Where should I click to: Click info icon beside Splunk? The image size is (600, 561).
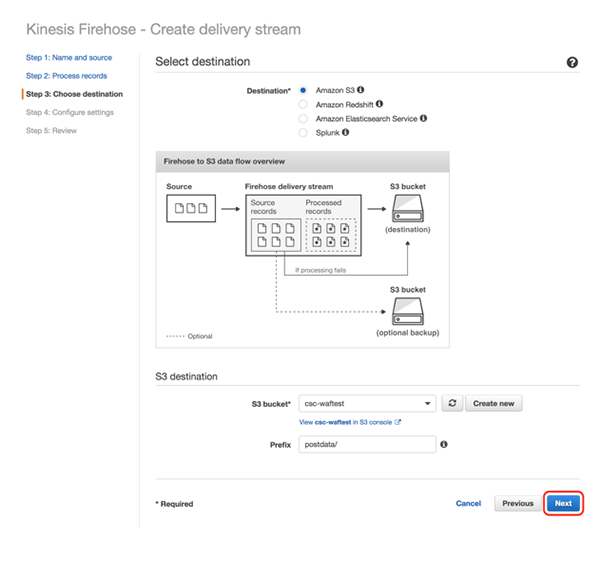346,132
